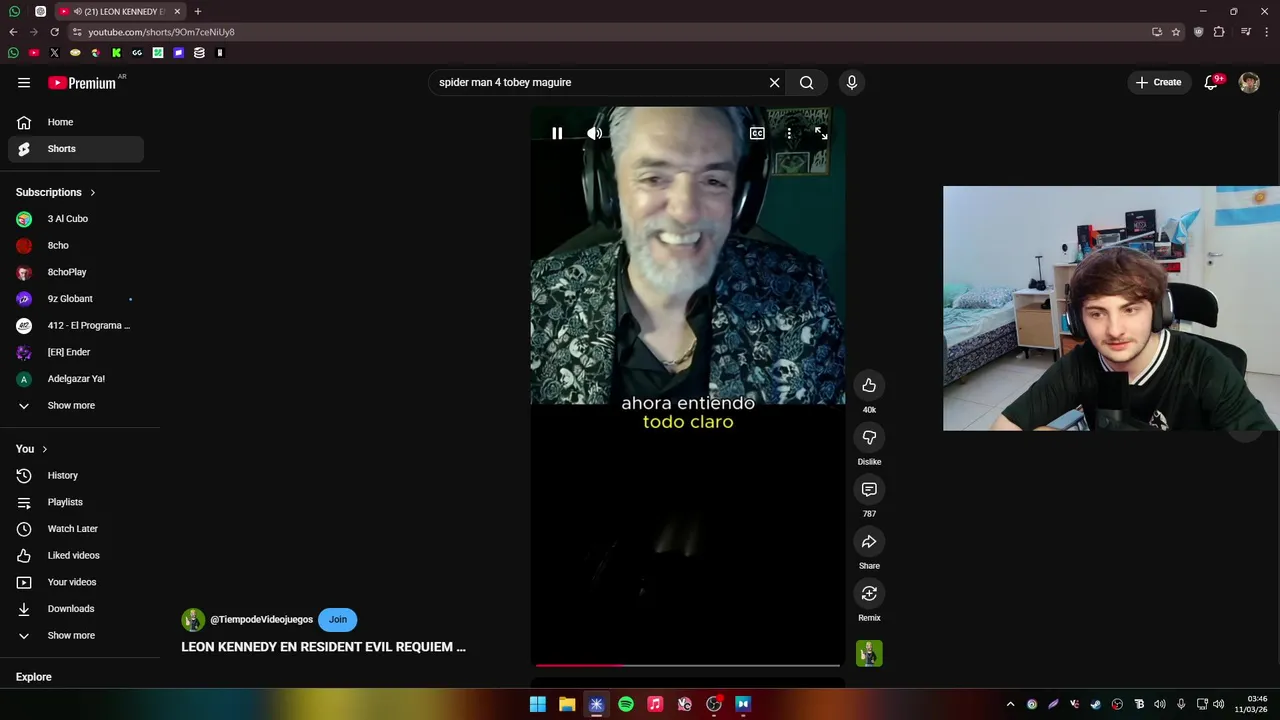Open Downloads in the sidebar
The height and width of the screenshot is (720, 1280).
(76, 609)
